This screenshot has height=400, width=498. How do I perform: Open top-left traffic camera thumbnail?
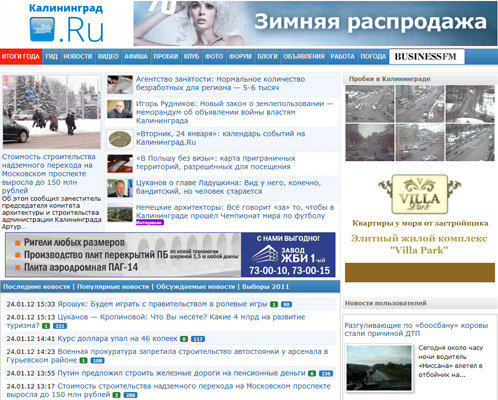click(x=370, y=104)
